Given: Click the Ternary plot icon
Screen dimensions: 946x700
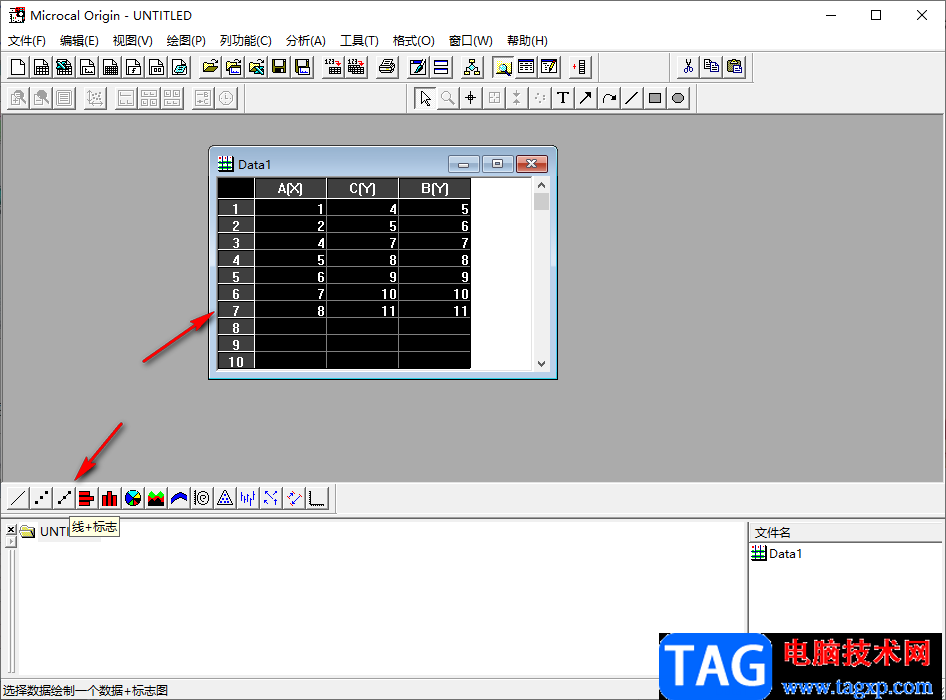Looking at the screenshot, I should pos(225,498).
